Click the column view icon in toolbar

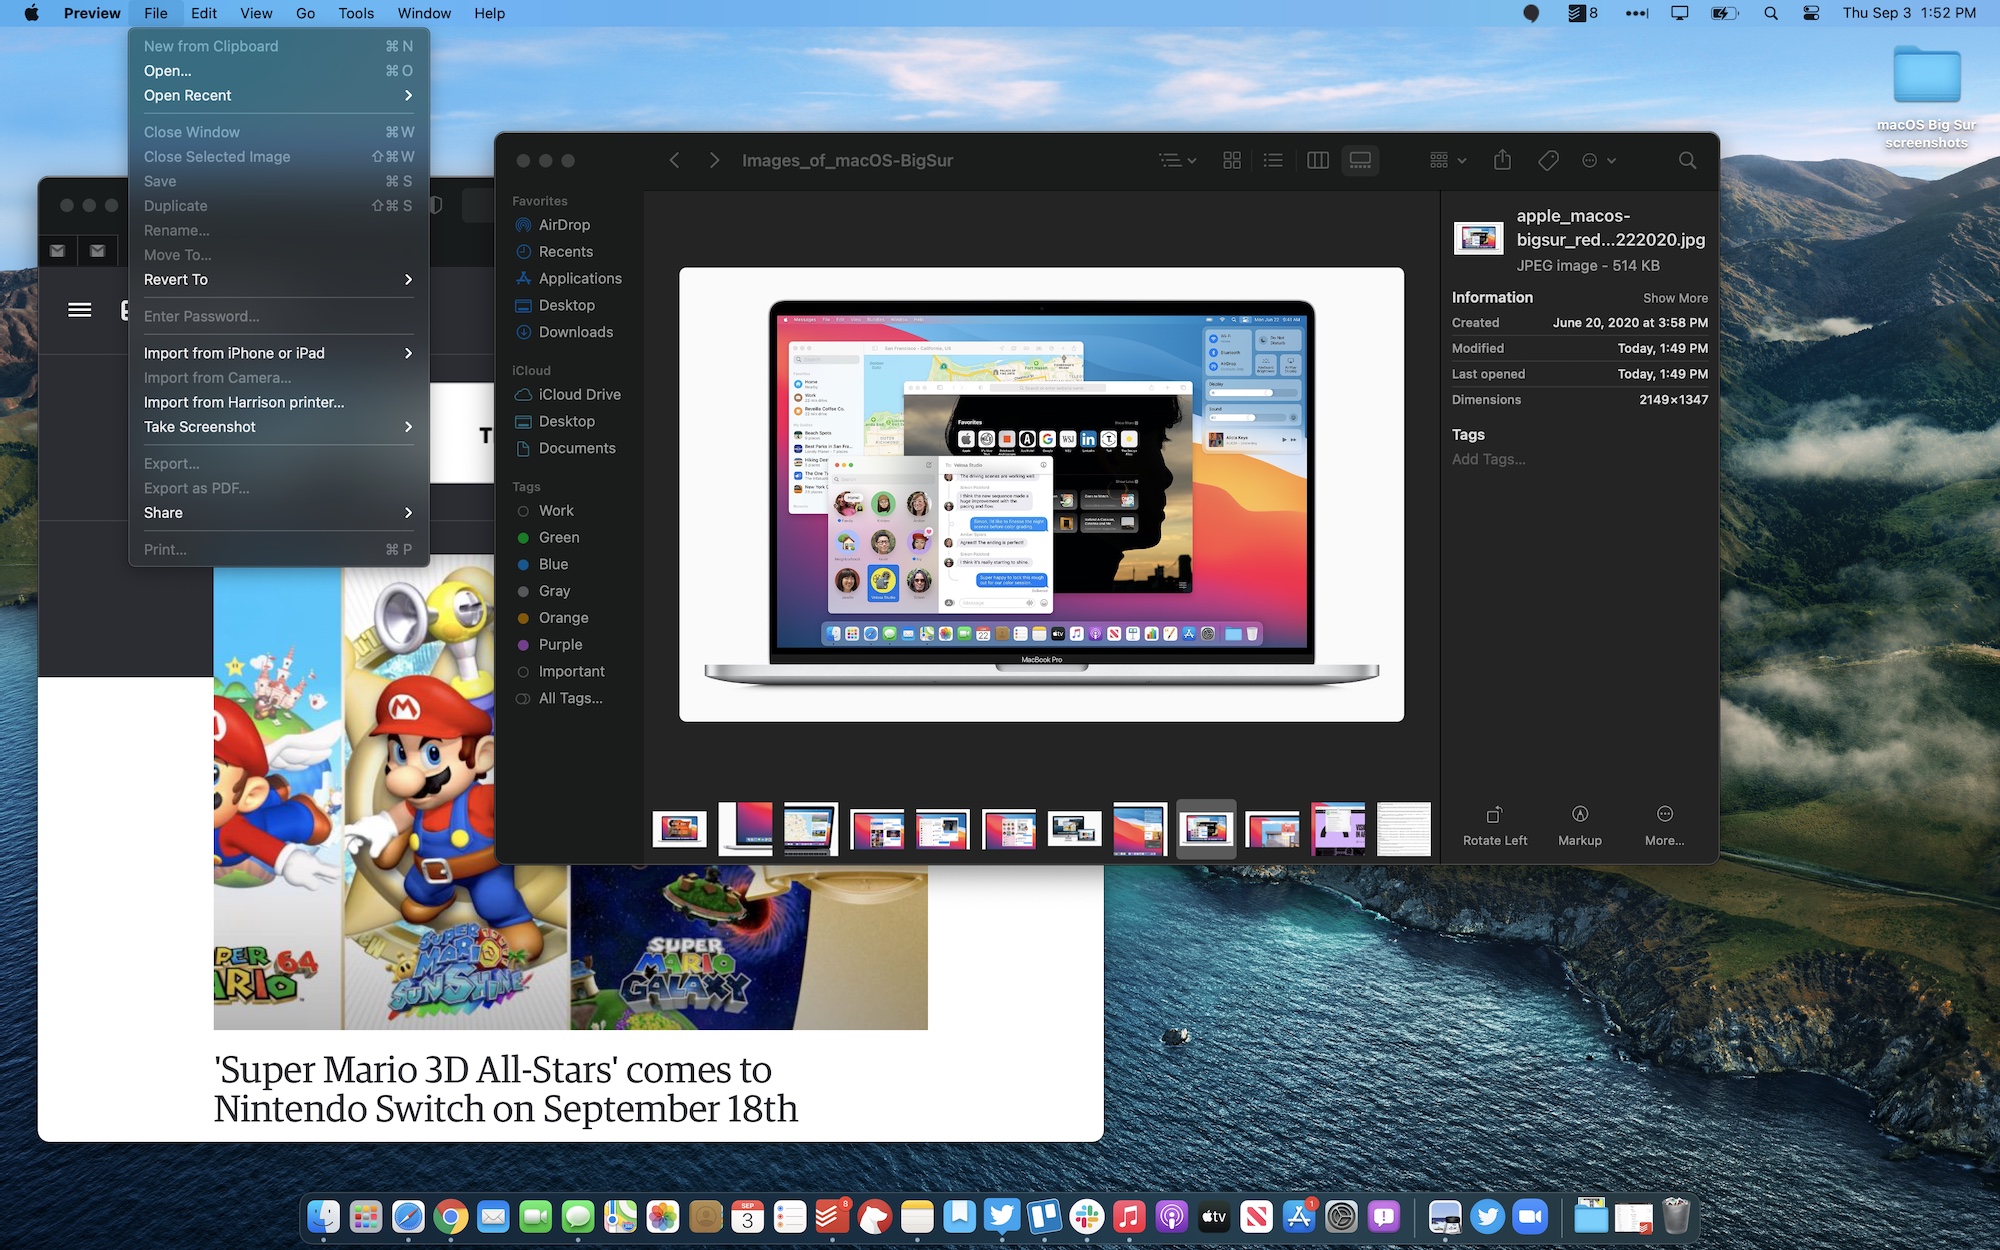click(x=1317, y=160)
